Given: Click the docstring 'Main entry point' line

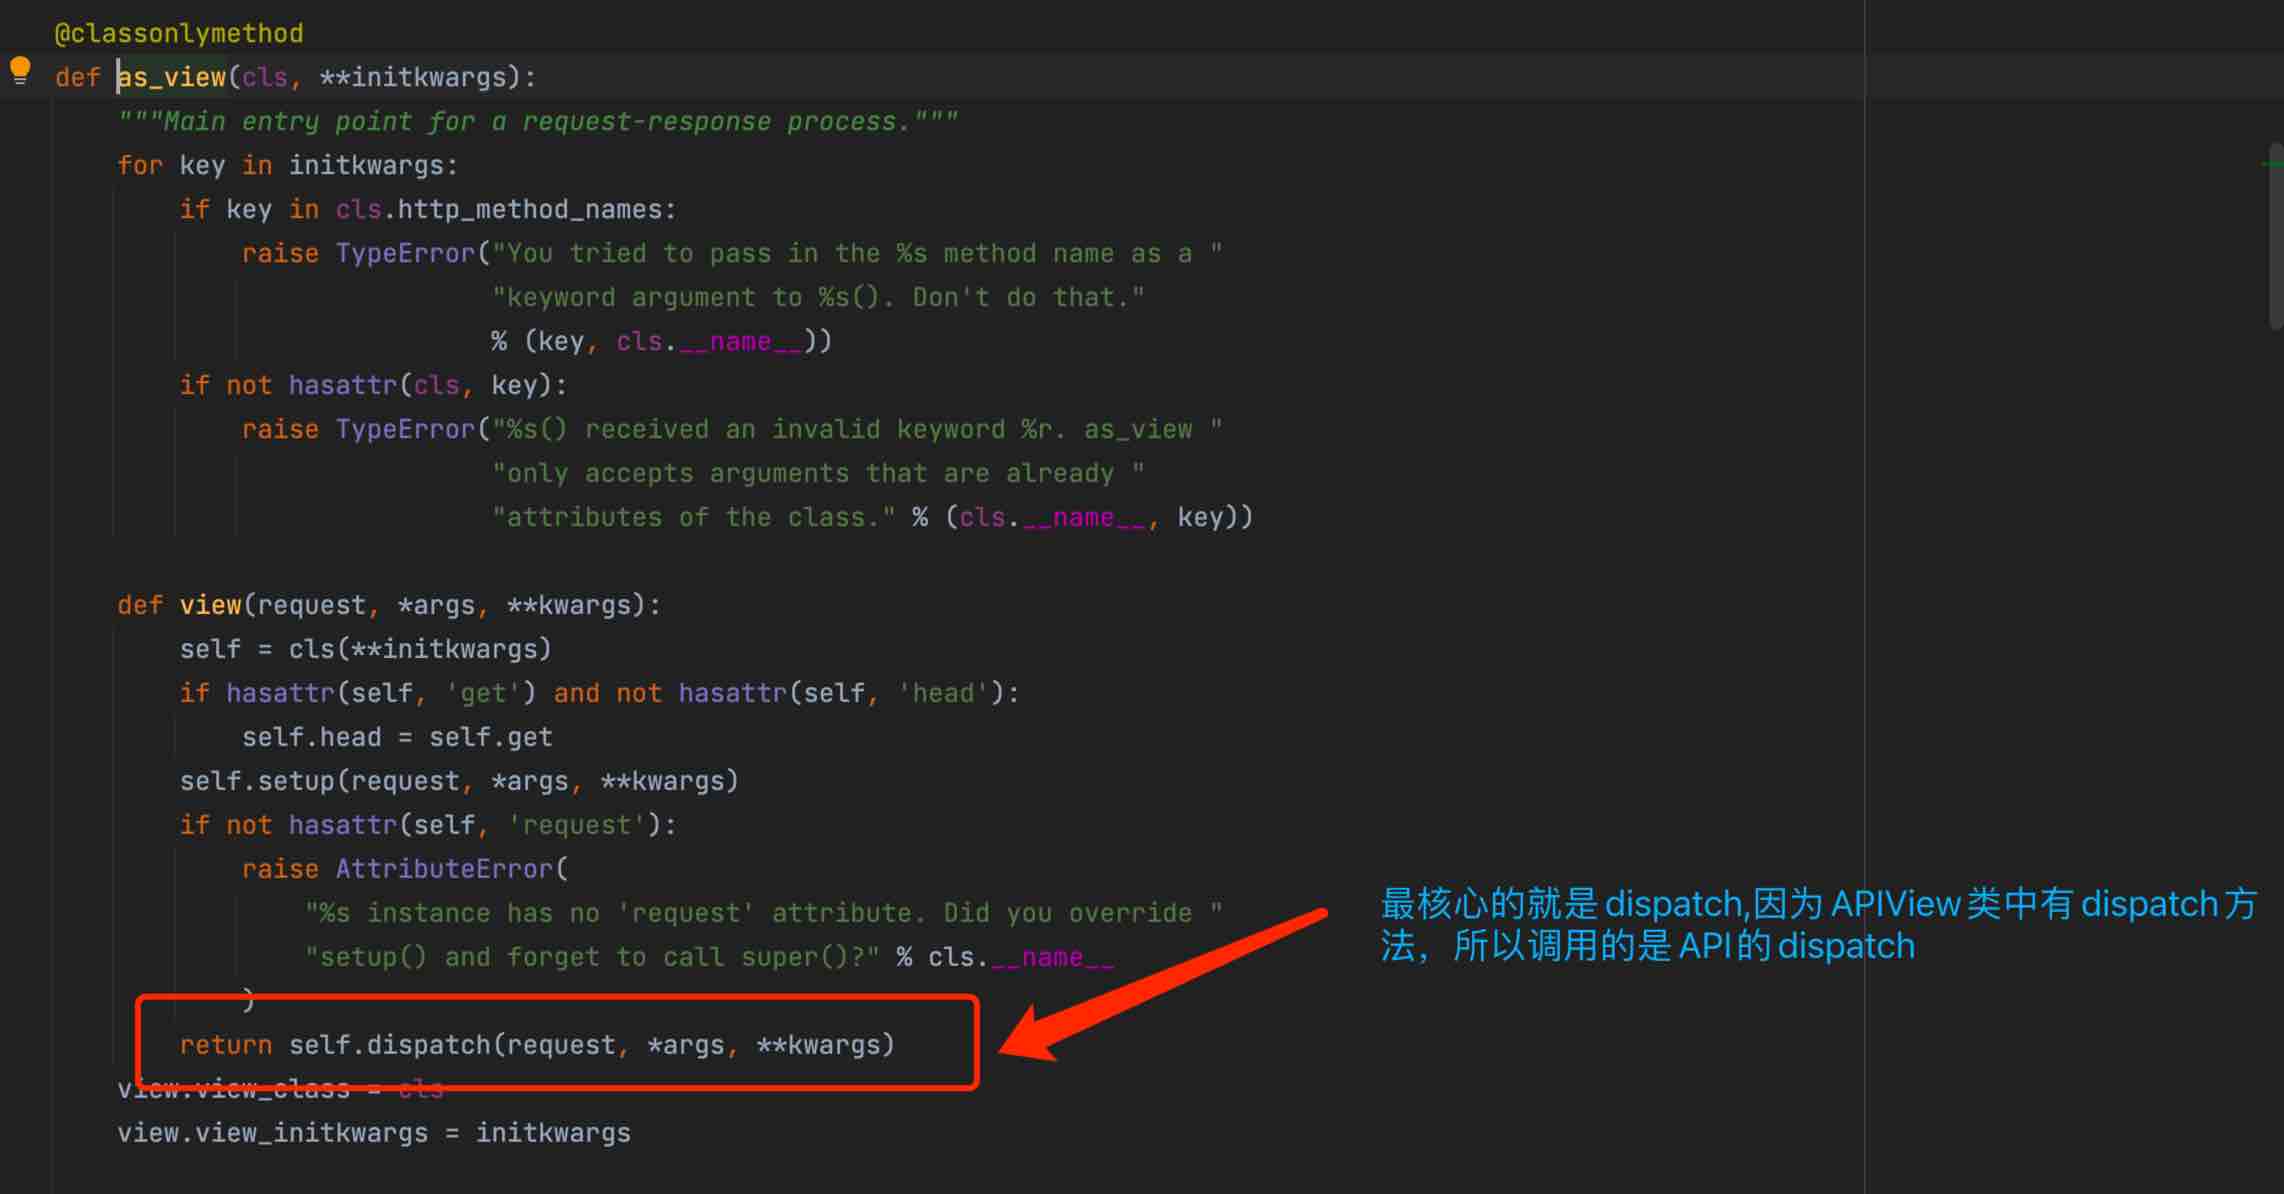Looking at the screenshot, I should click(x=538, y=121).
